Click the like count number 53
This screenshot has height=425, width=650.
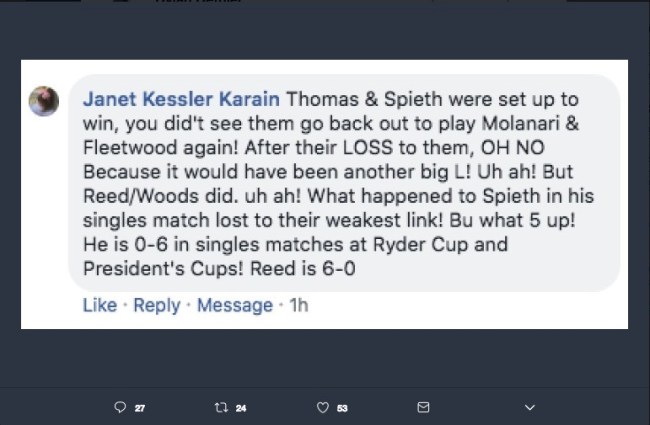[342, 408]
